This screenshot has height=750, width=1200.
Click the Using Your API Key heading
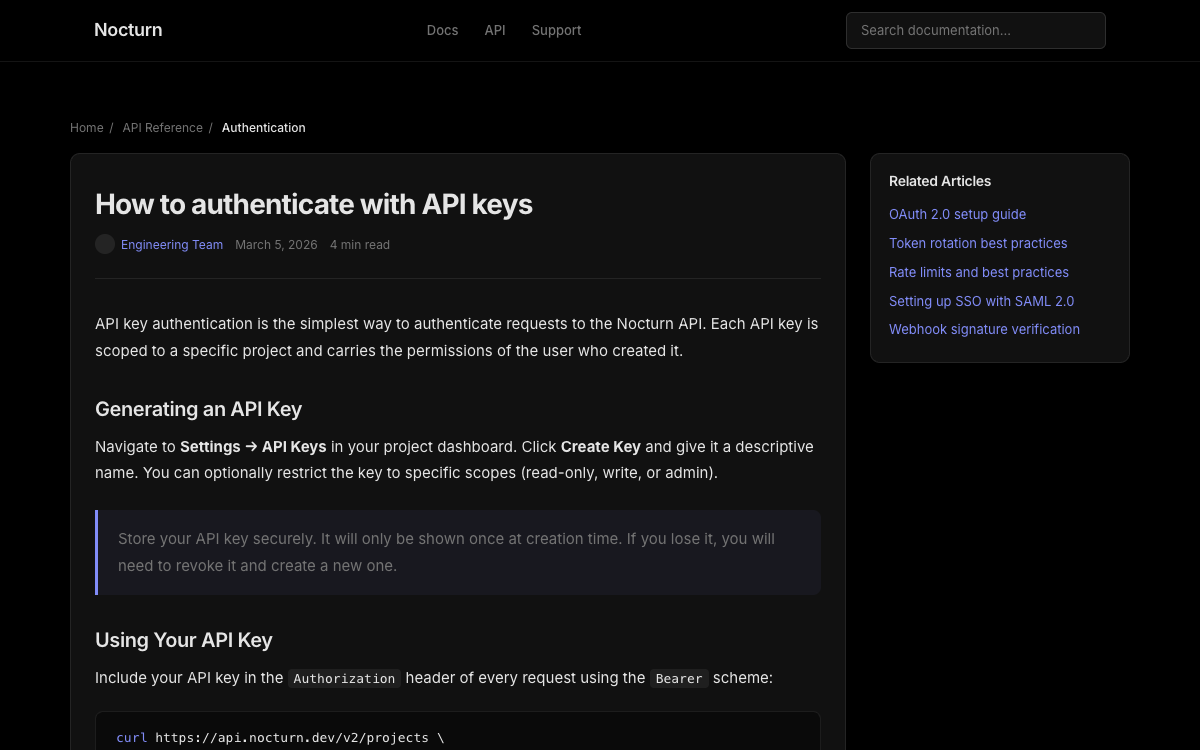pos(184,640)
